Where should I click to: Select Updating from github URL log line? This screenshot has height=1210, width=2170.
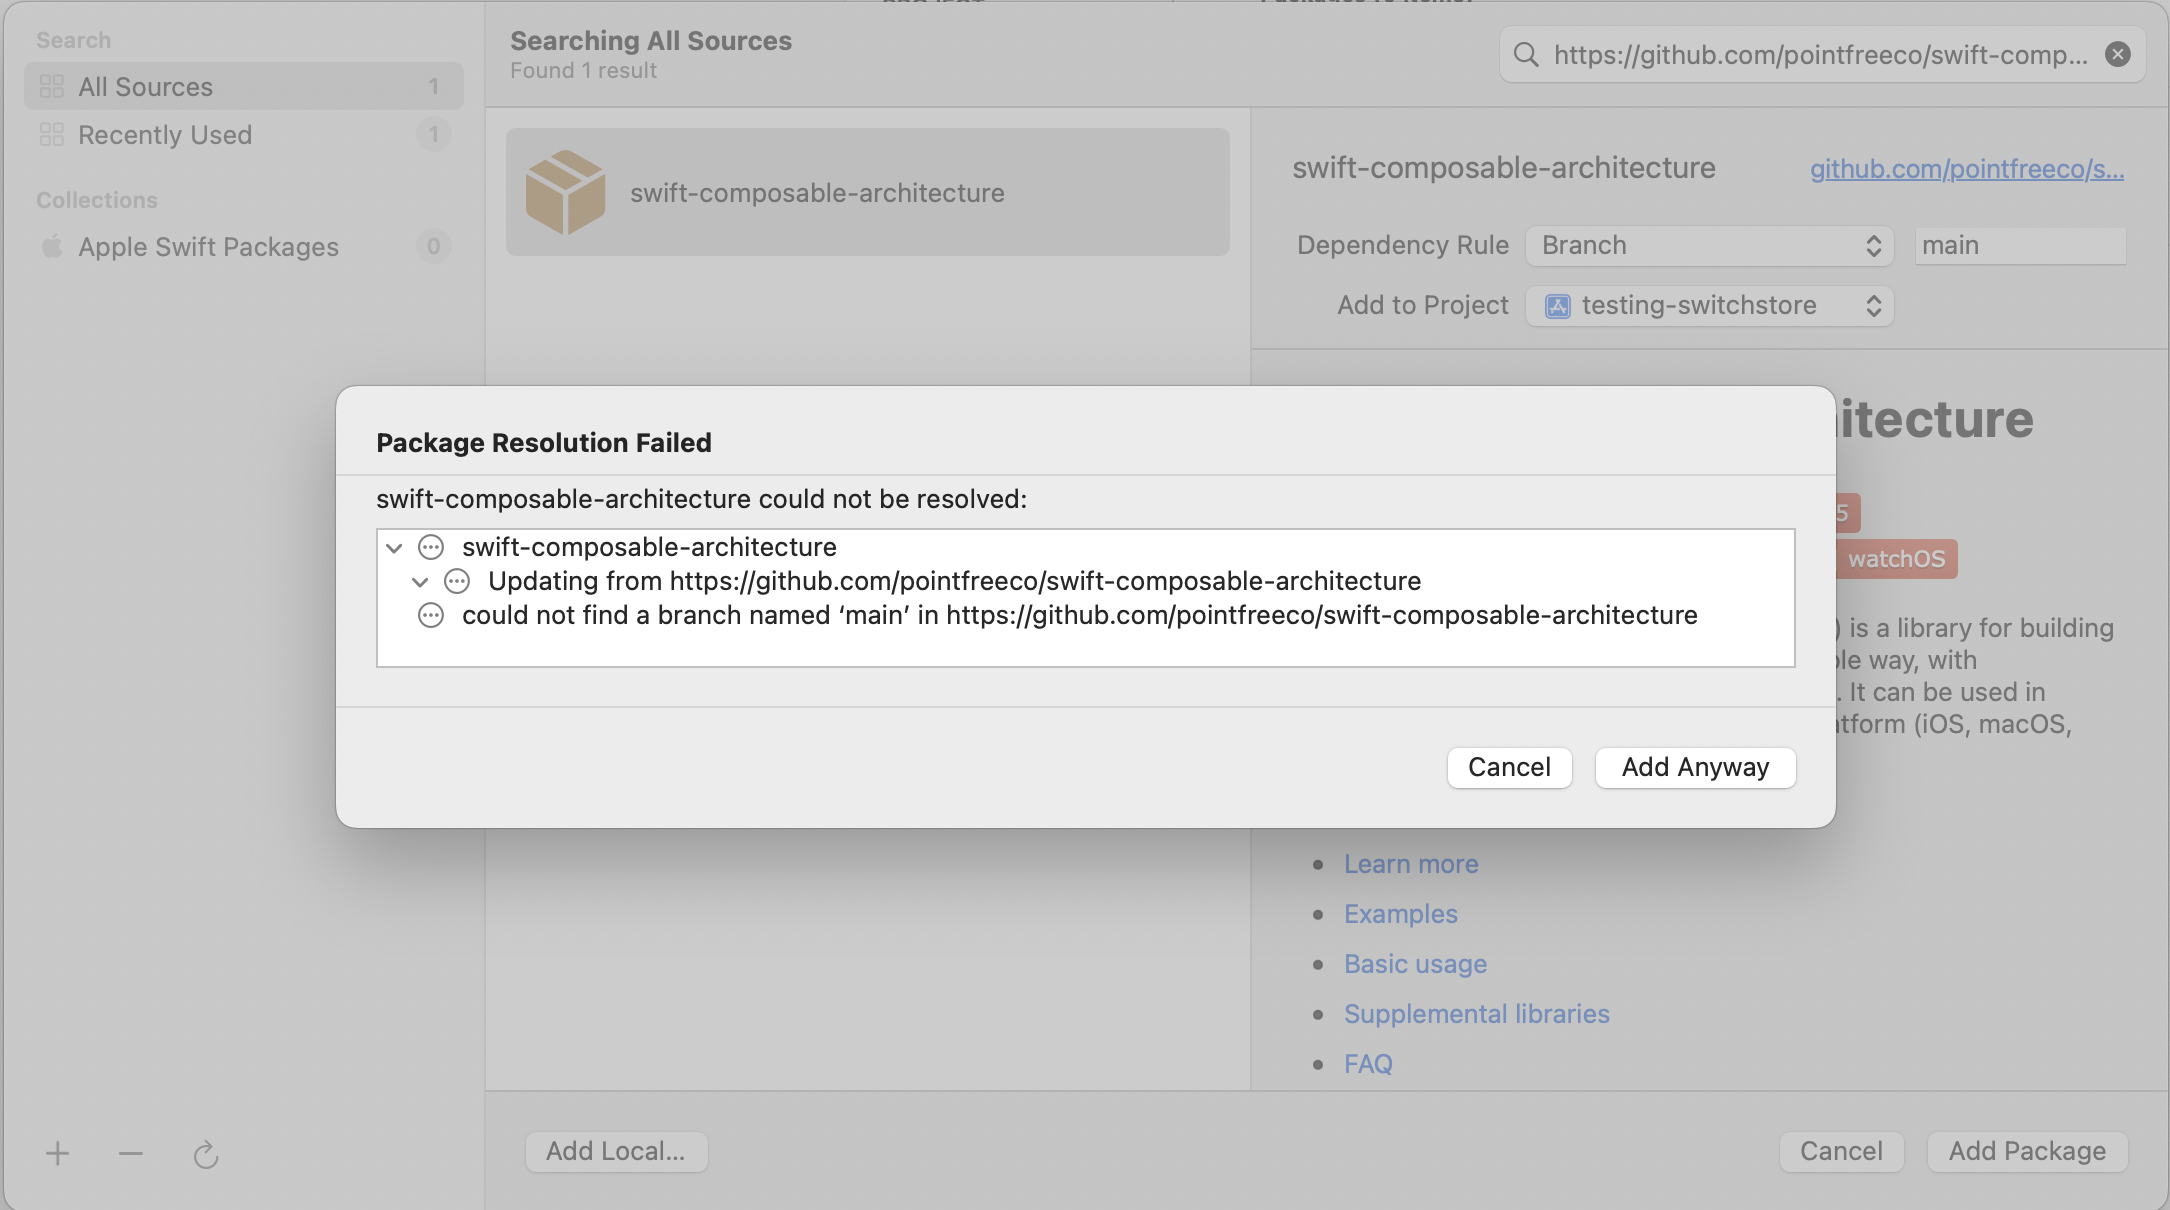[x=954, y=581]
